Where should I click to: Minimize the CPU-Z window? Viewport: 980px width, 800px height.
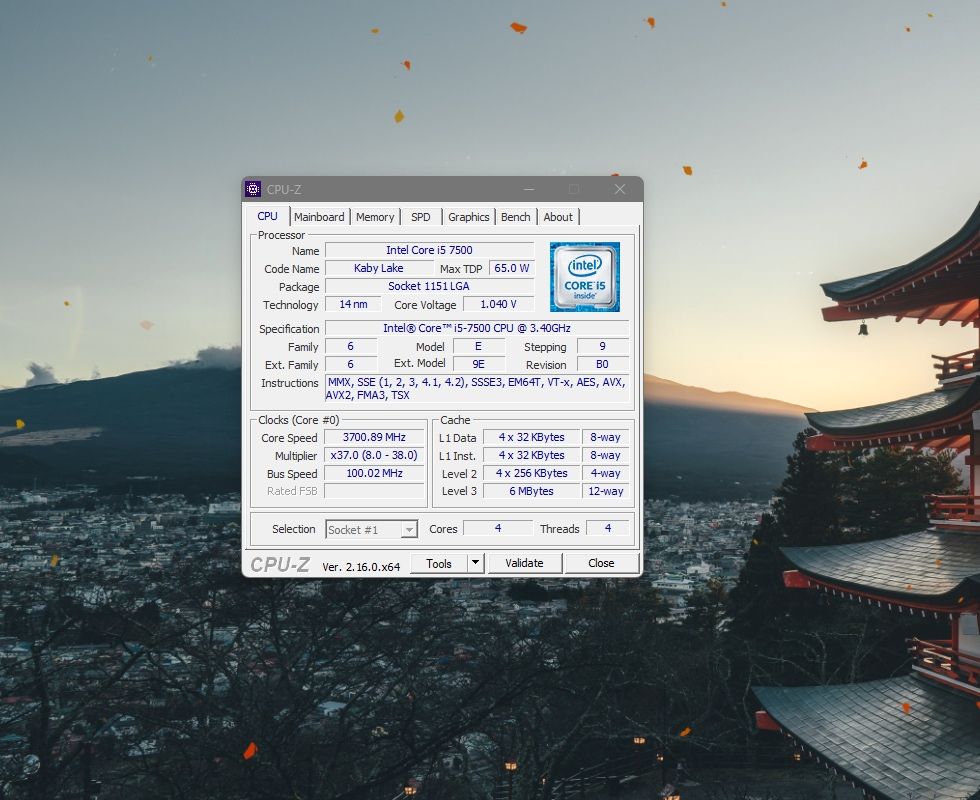tap(529, 189)
